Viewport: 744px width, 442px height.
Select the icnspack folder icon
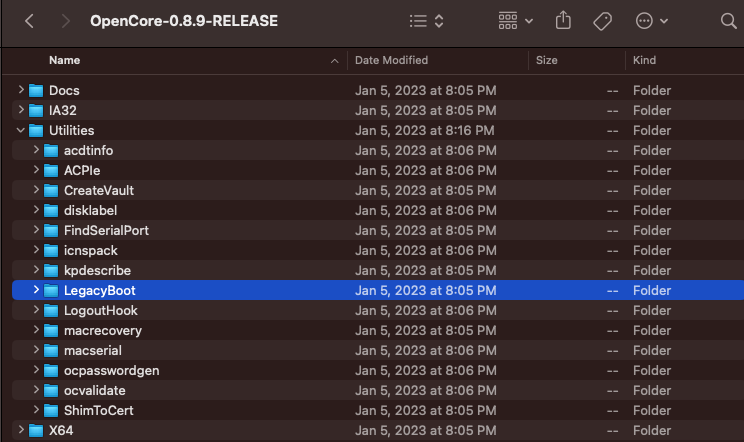point(51,250)
